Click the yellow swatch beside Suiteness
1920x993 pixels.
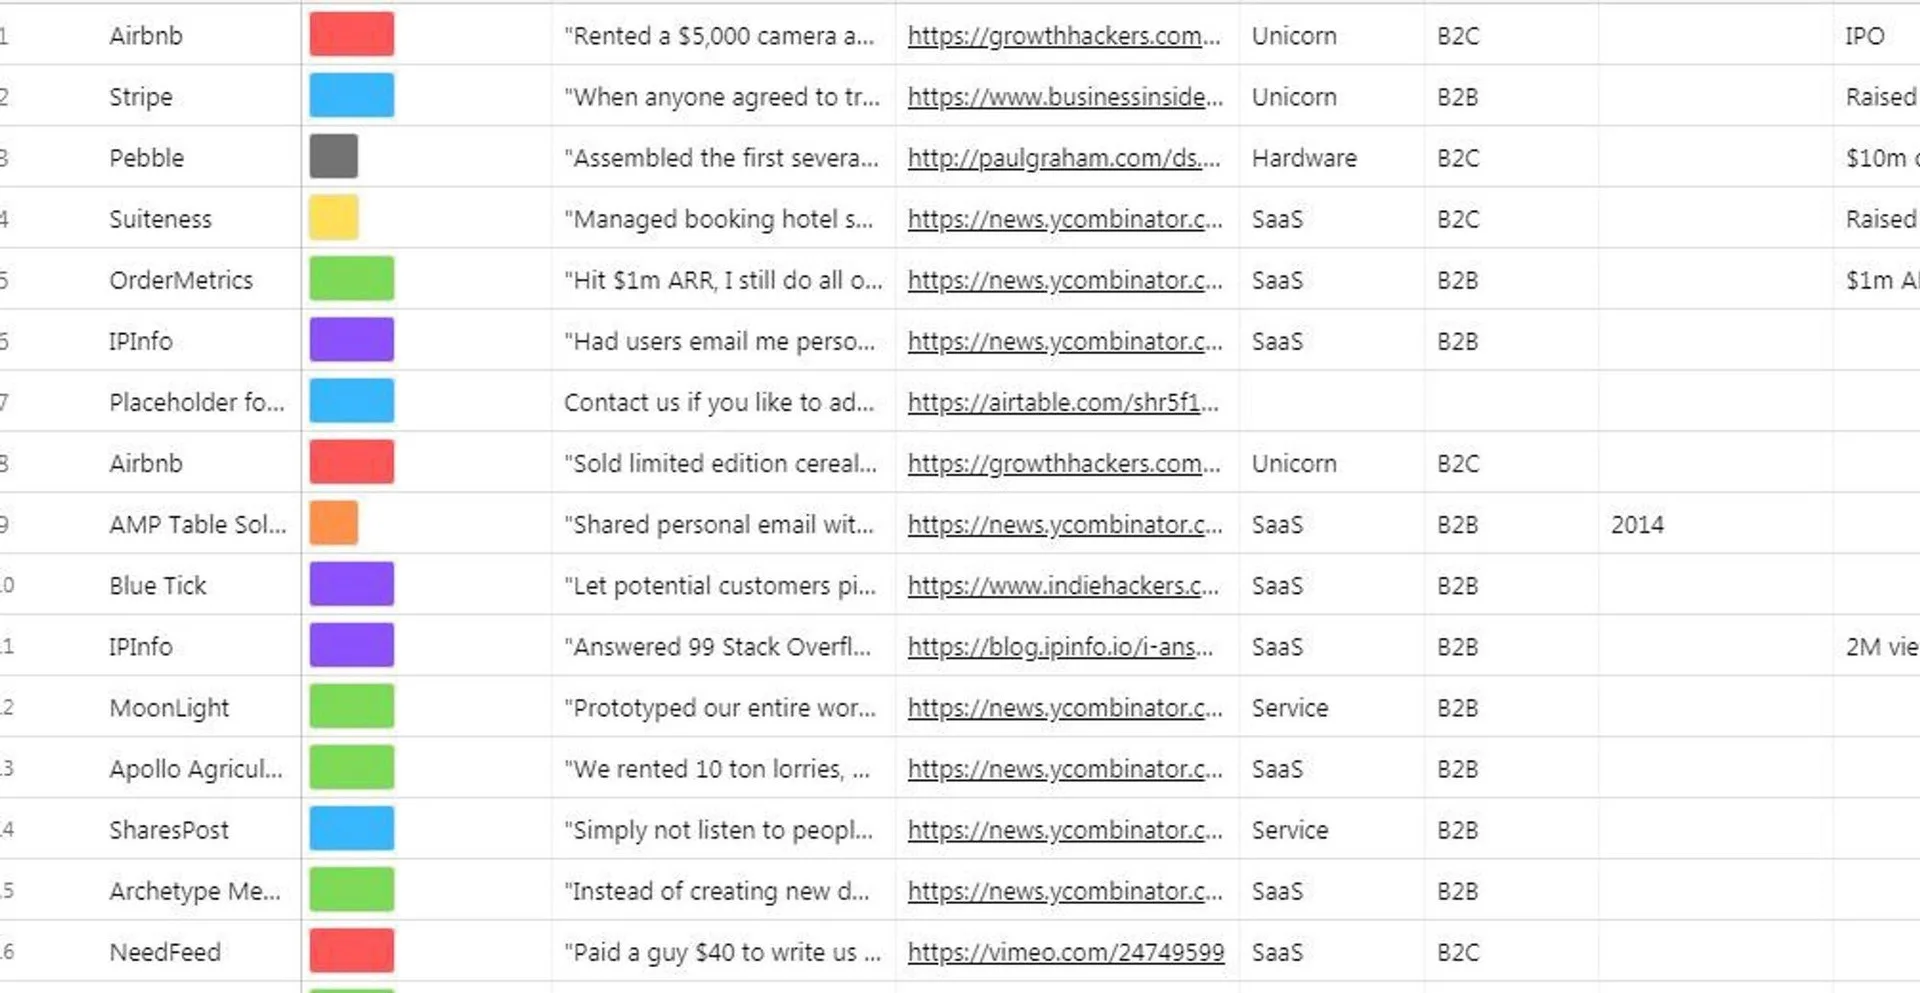[x=333, y=218]
